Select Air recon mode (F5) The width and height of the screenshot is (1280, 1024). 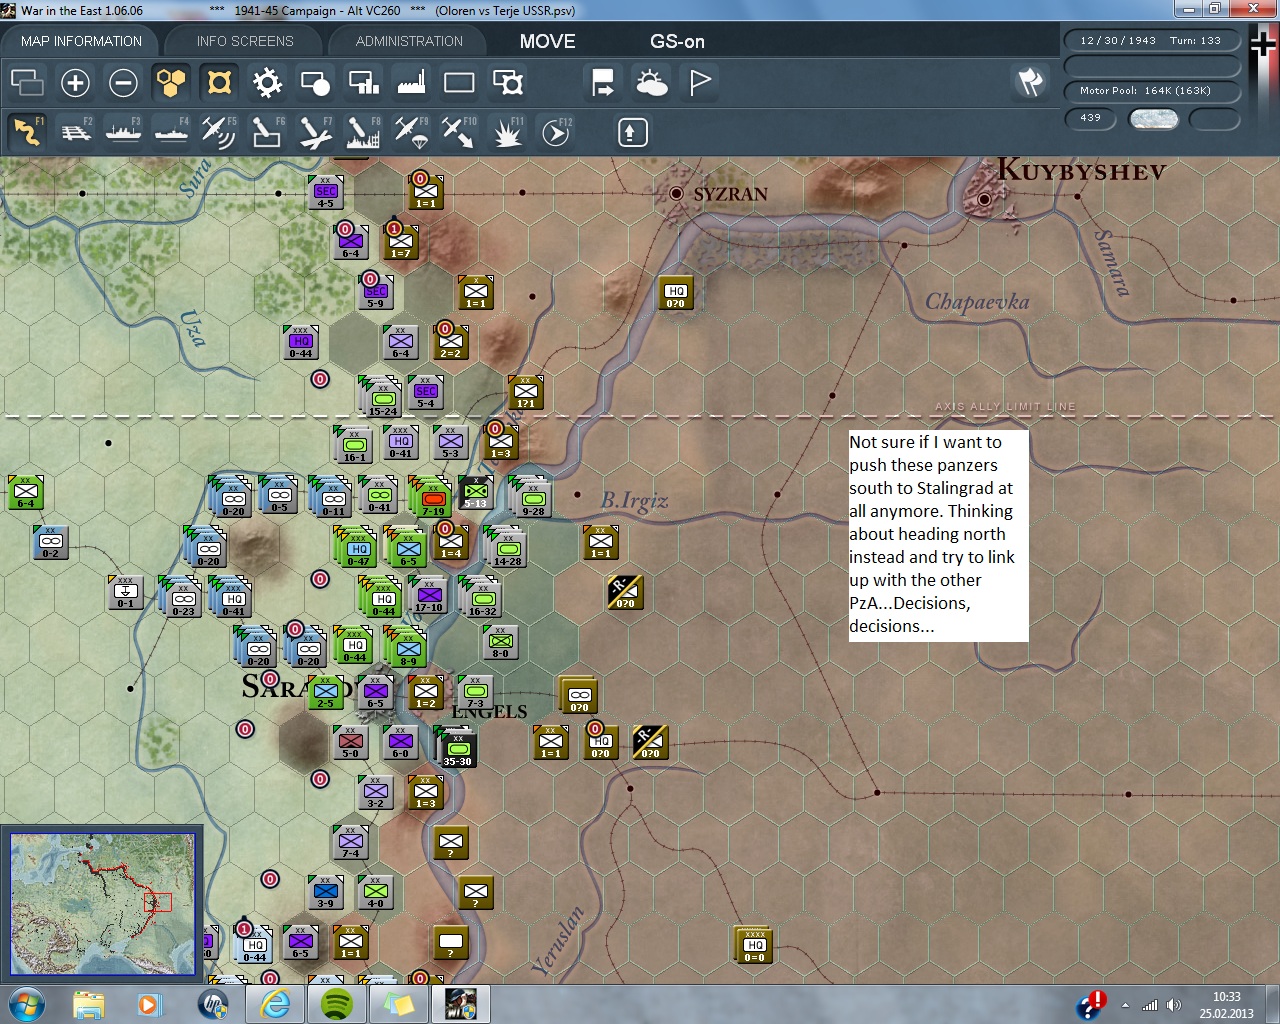pos(219,132)
